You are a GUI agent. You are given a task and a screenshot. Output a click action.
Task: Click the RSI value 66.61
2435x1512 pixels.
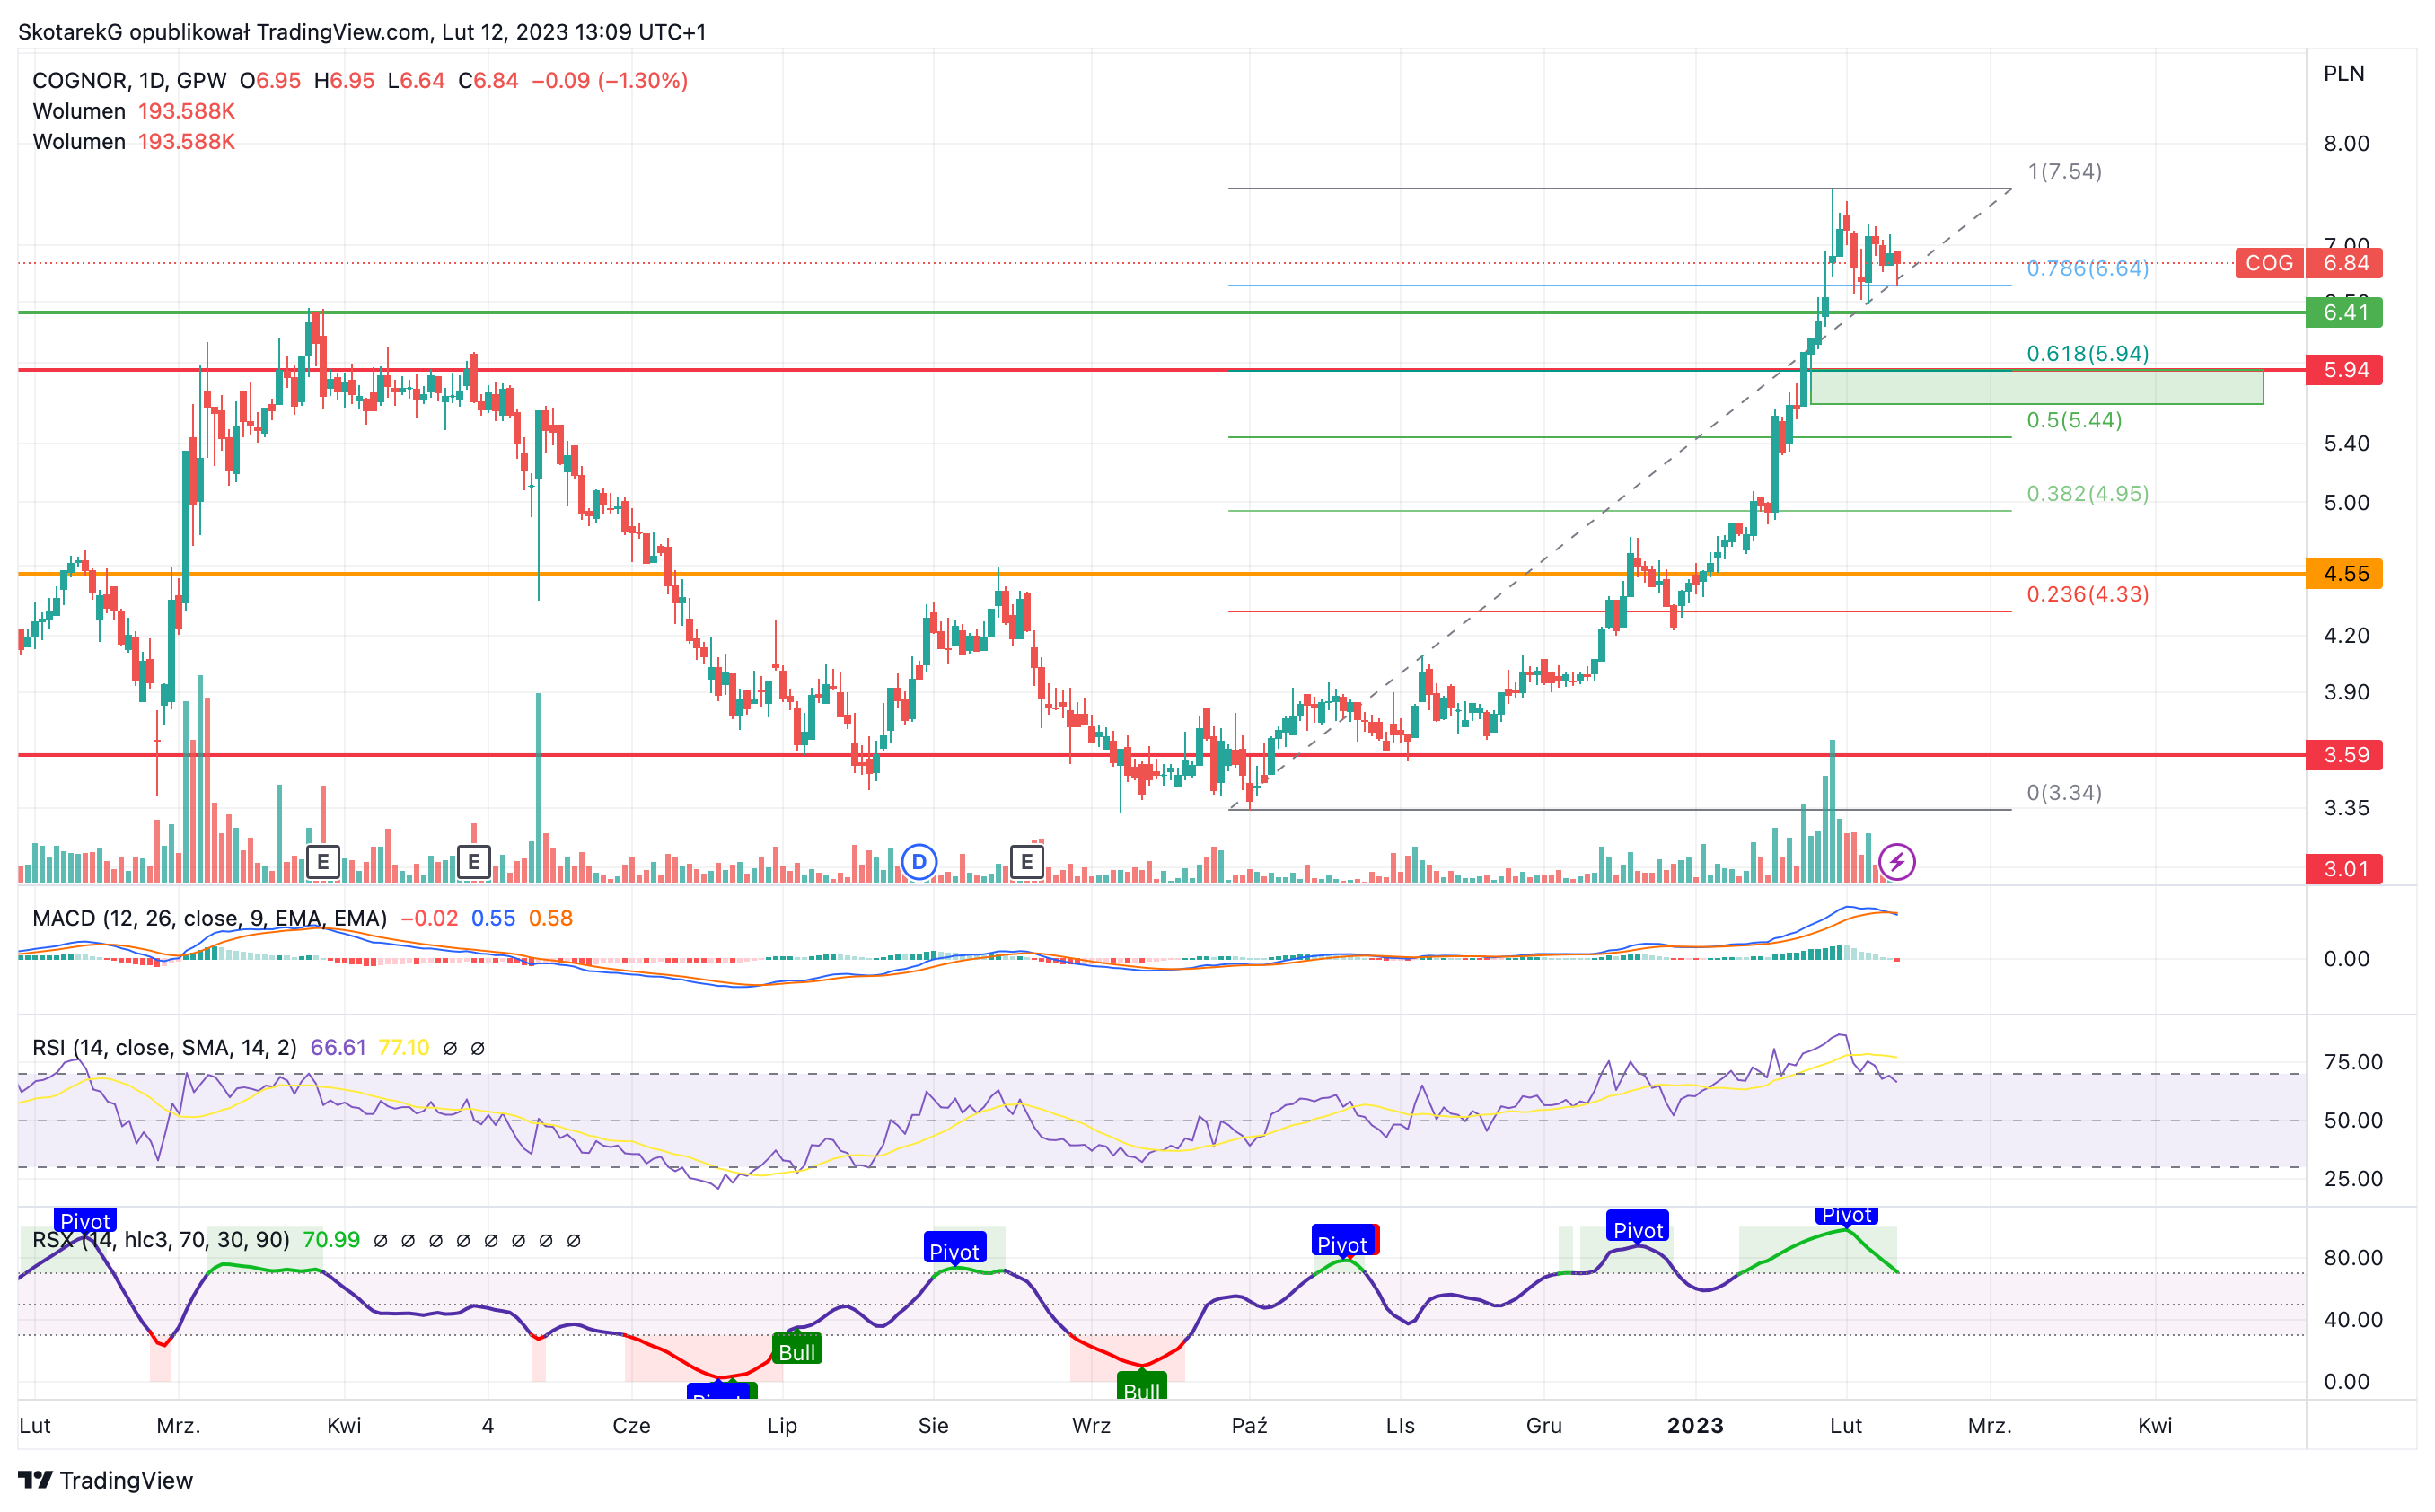338,1047
